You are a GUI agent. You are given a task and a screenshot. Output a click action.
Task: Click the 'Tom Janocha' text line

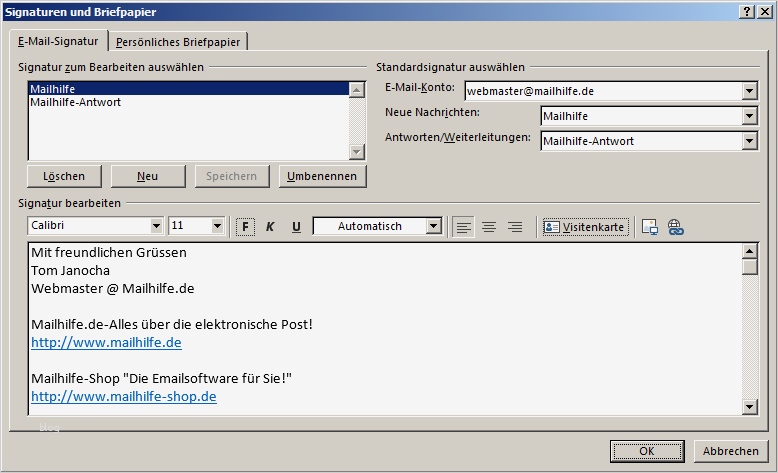70,270
